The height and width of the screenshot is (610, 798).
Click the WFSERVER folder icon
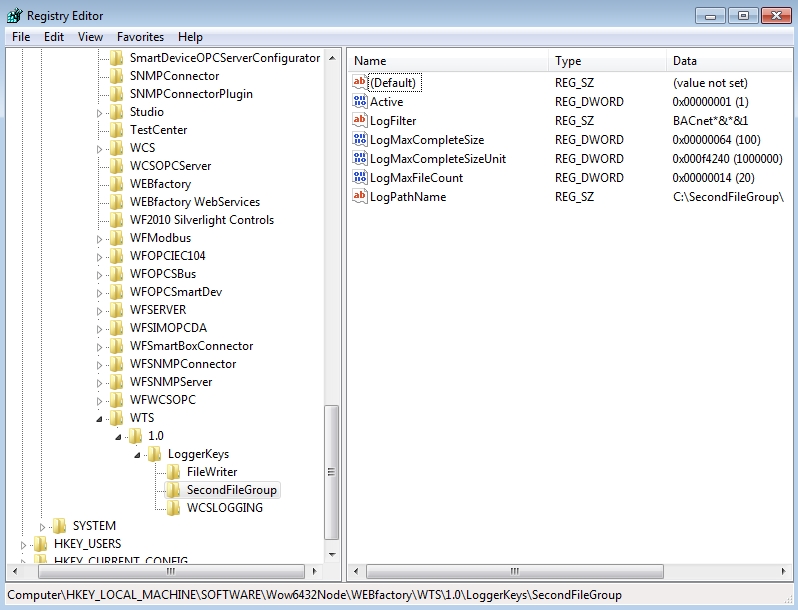click(x=117, y=310)
